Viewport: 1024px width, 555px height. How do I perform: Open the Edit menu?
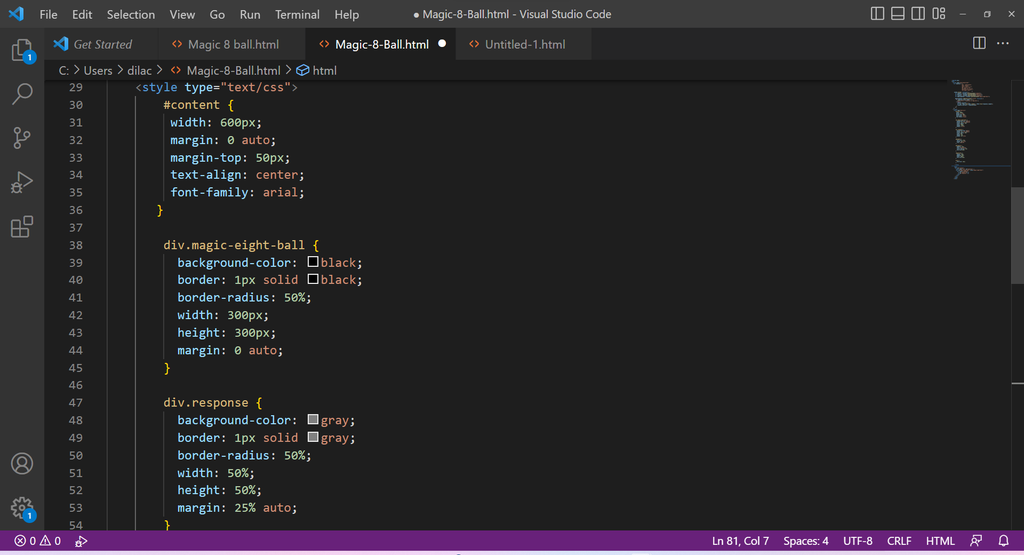coord(82,14)
